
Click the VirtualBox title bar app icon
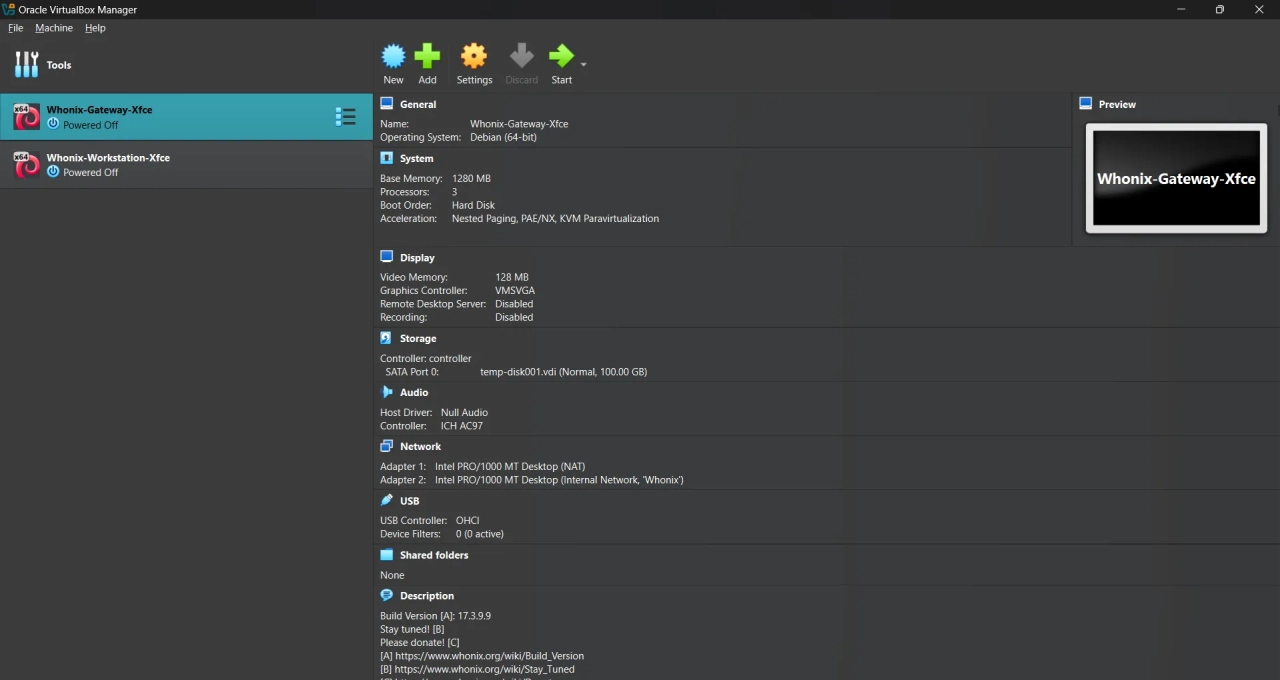tap(9, 9)
